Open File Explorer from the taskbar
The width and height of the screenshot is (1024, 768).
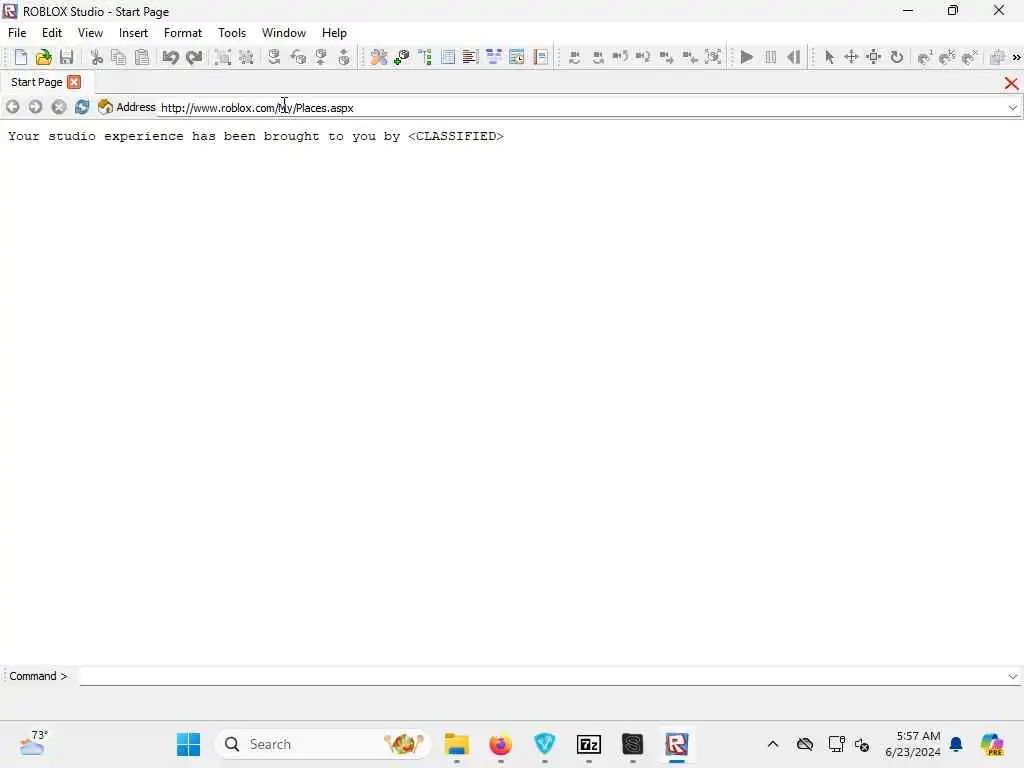[456, 744]
